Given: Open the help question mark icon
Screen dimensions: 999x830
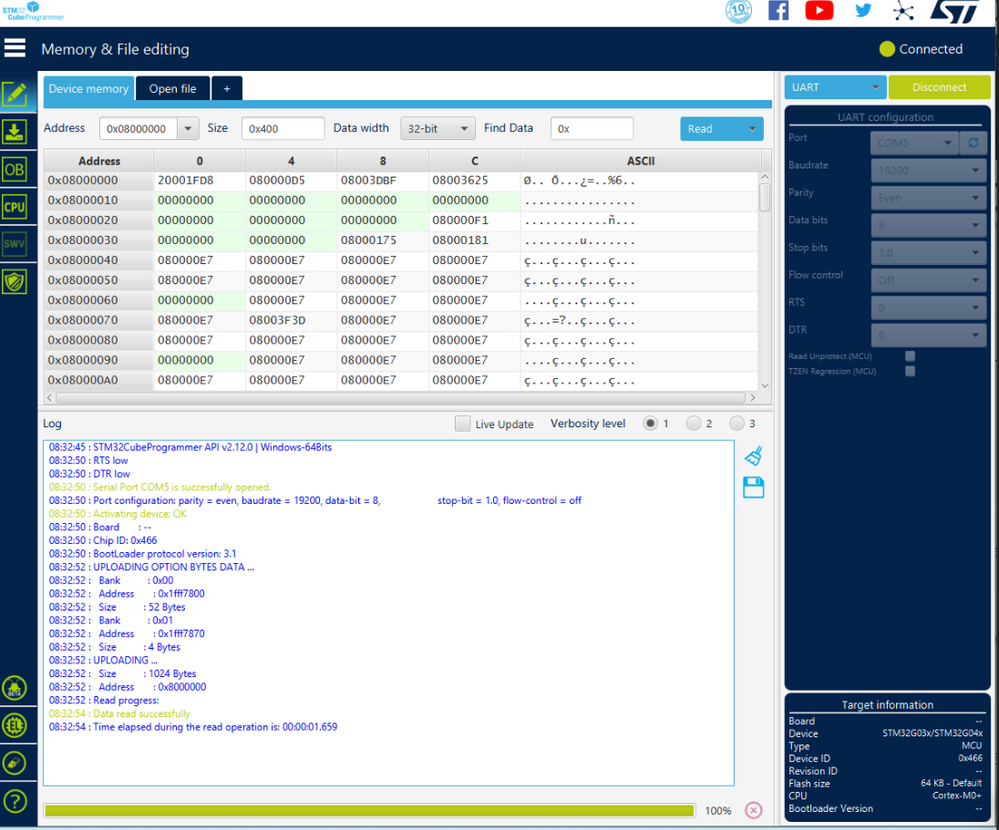Looking at the screenshot, I should tap(15, 801).
